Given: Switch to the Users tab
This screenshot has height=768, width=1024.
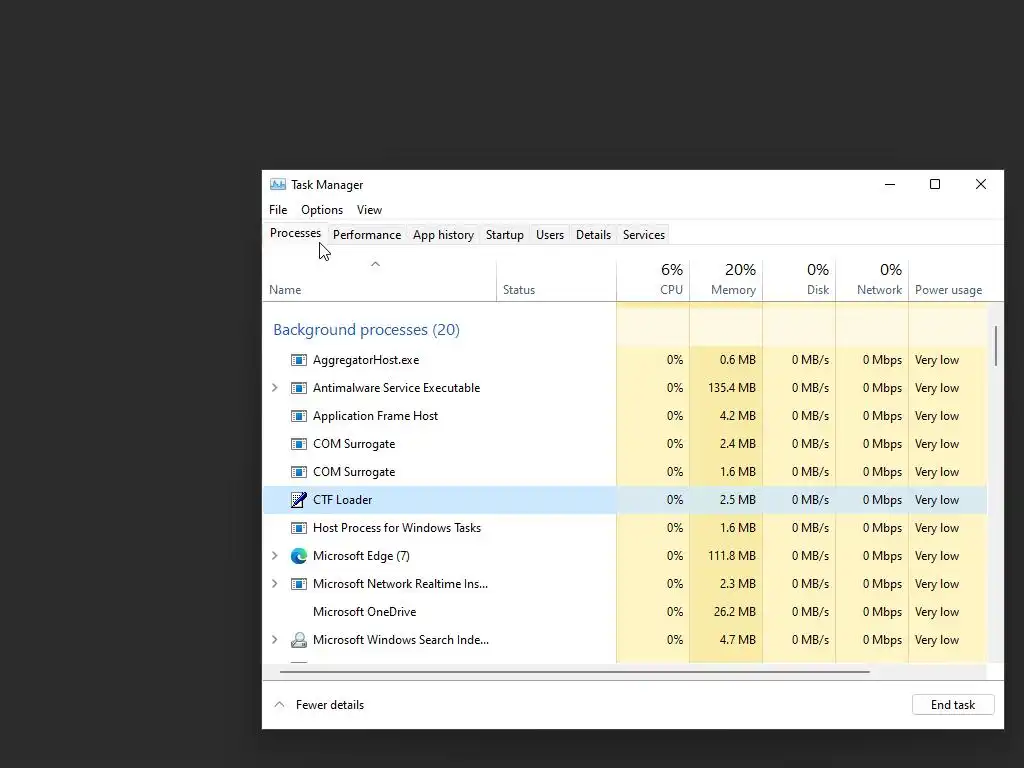Looking at the screenshot, I should [x=550, y=234].
